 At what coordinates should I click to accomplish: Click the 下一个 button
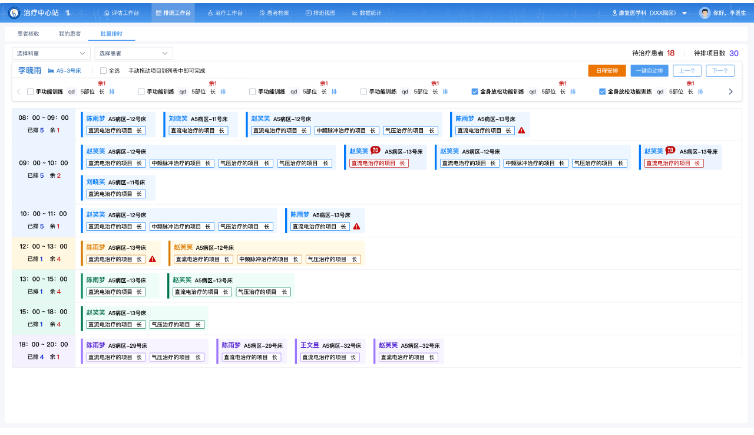[720, 71]
